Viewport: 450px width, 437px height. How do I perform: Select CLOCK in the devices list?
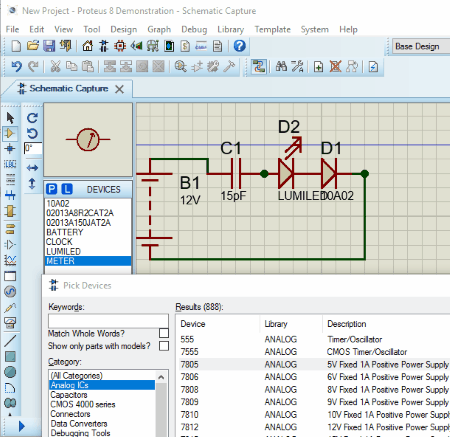88,242
